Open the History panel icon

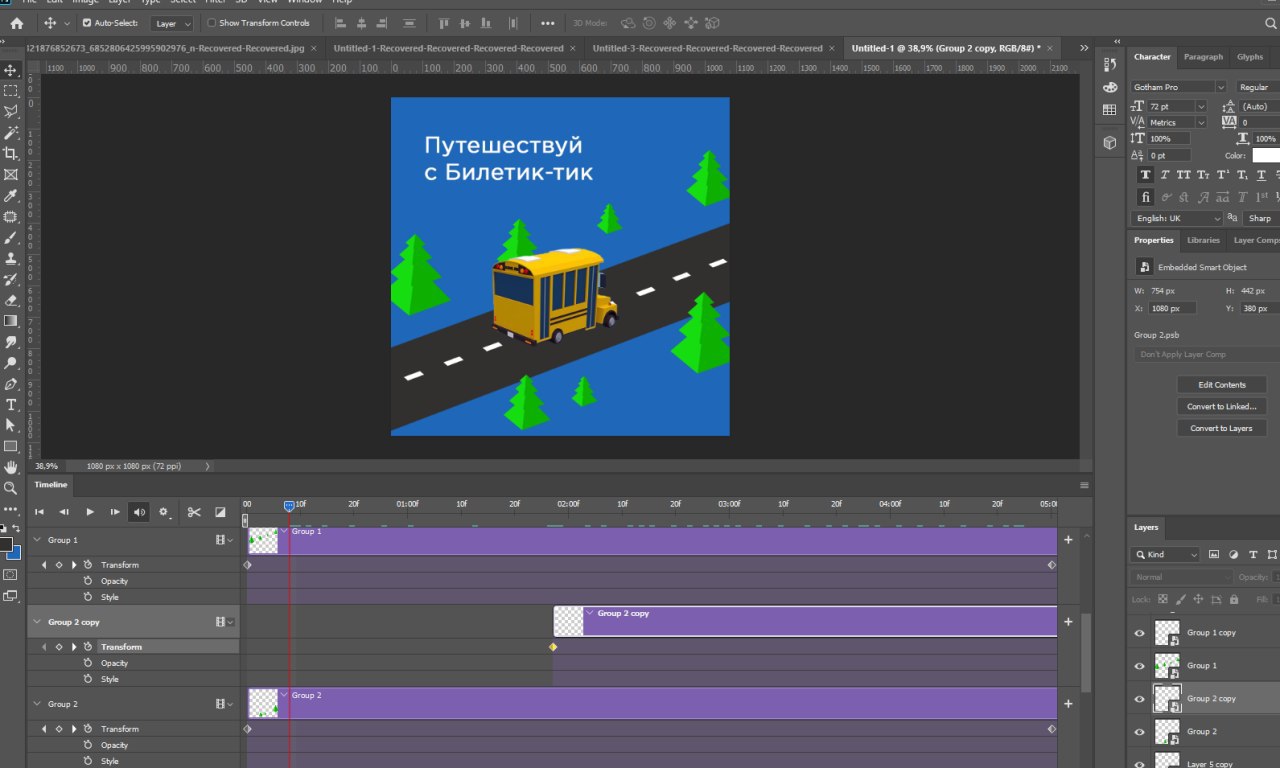[x=1109, y=64]
